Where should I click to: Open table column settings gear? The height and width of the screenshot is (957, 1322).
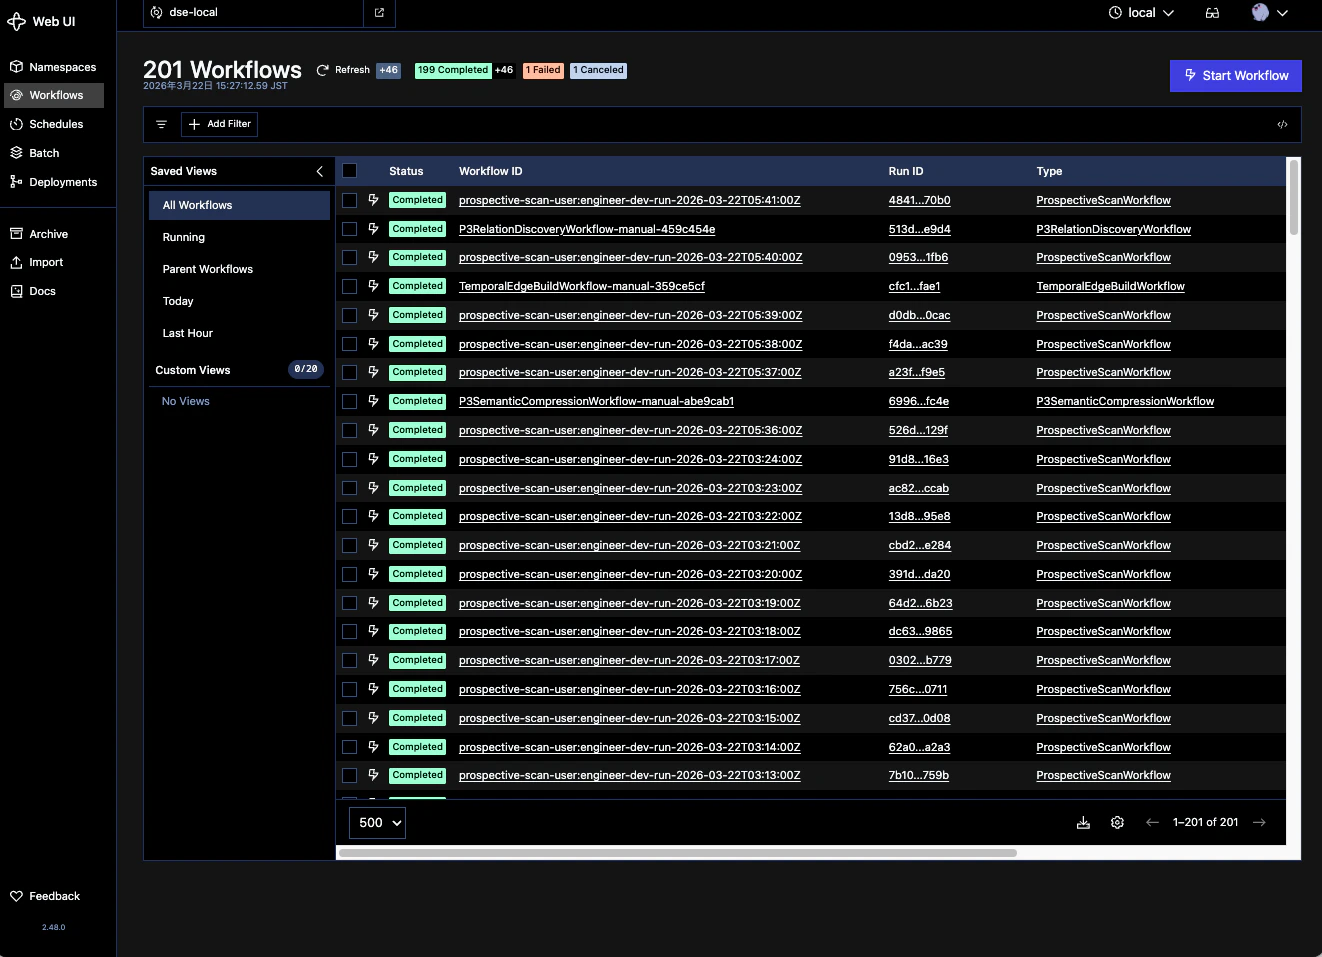tap(1117, 823)
